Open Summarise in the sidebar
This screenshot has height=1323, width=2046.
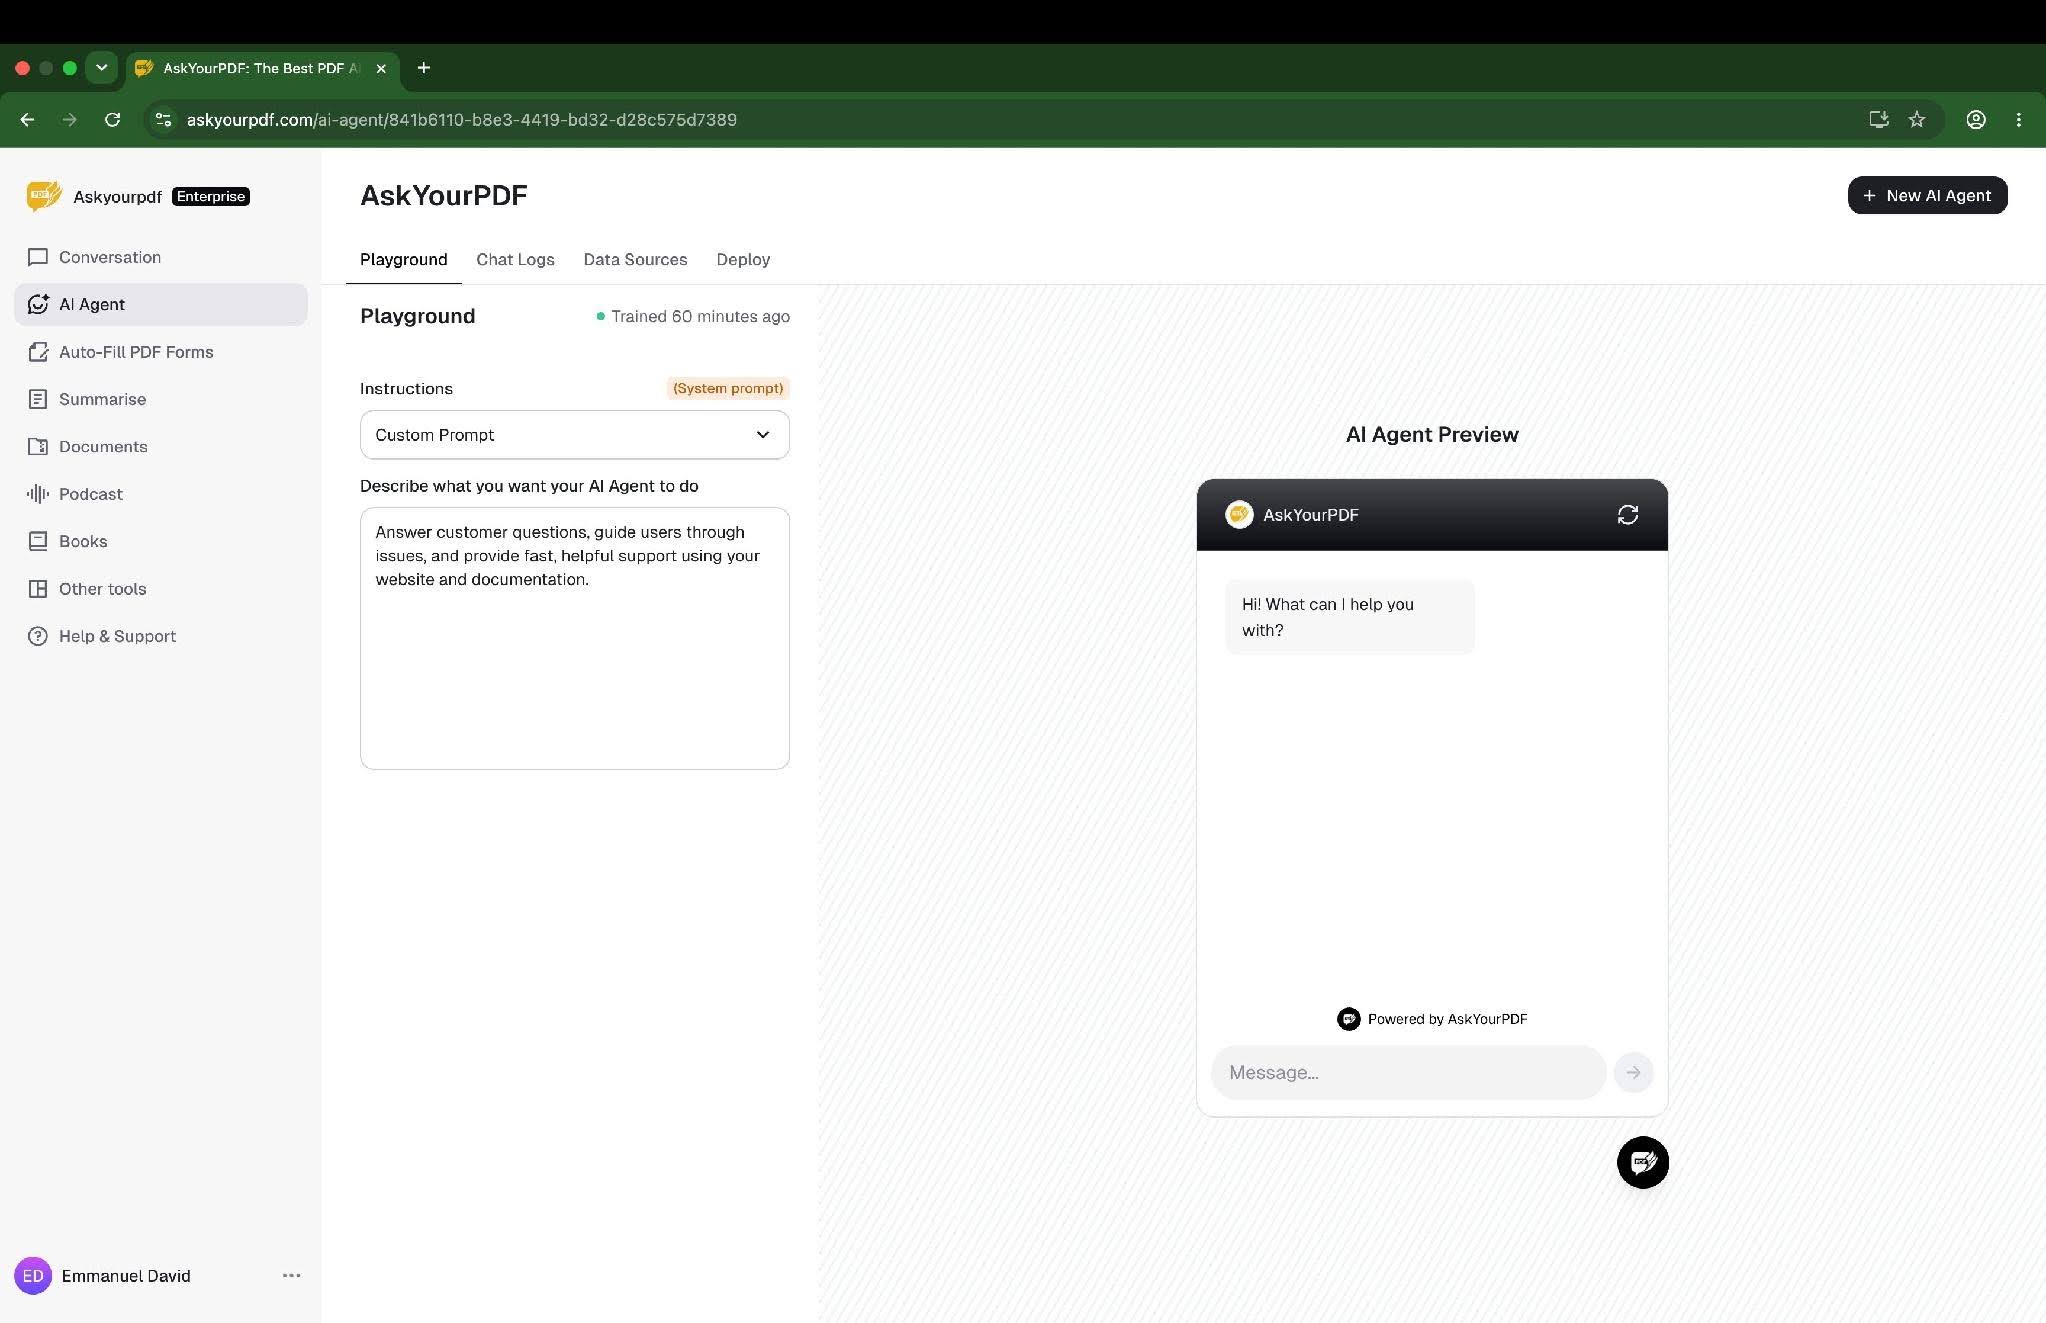[161, 399]
